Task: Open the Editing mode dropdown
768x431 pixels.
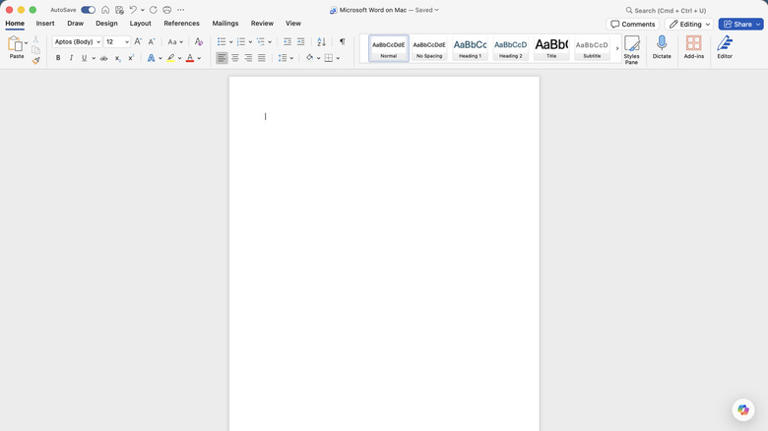Action: tap(690, 24)
